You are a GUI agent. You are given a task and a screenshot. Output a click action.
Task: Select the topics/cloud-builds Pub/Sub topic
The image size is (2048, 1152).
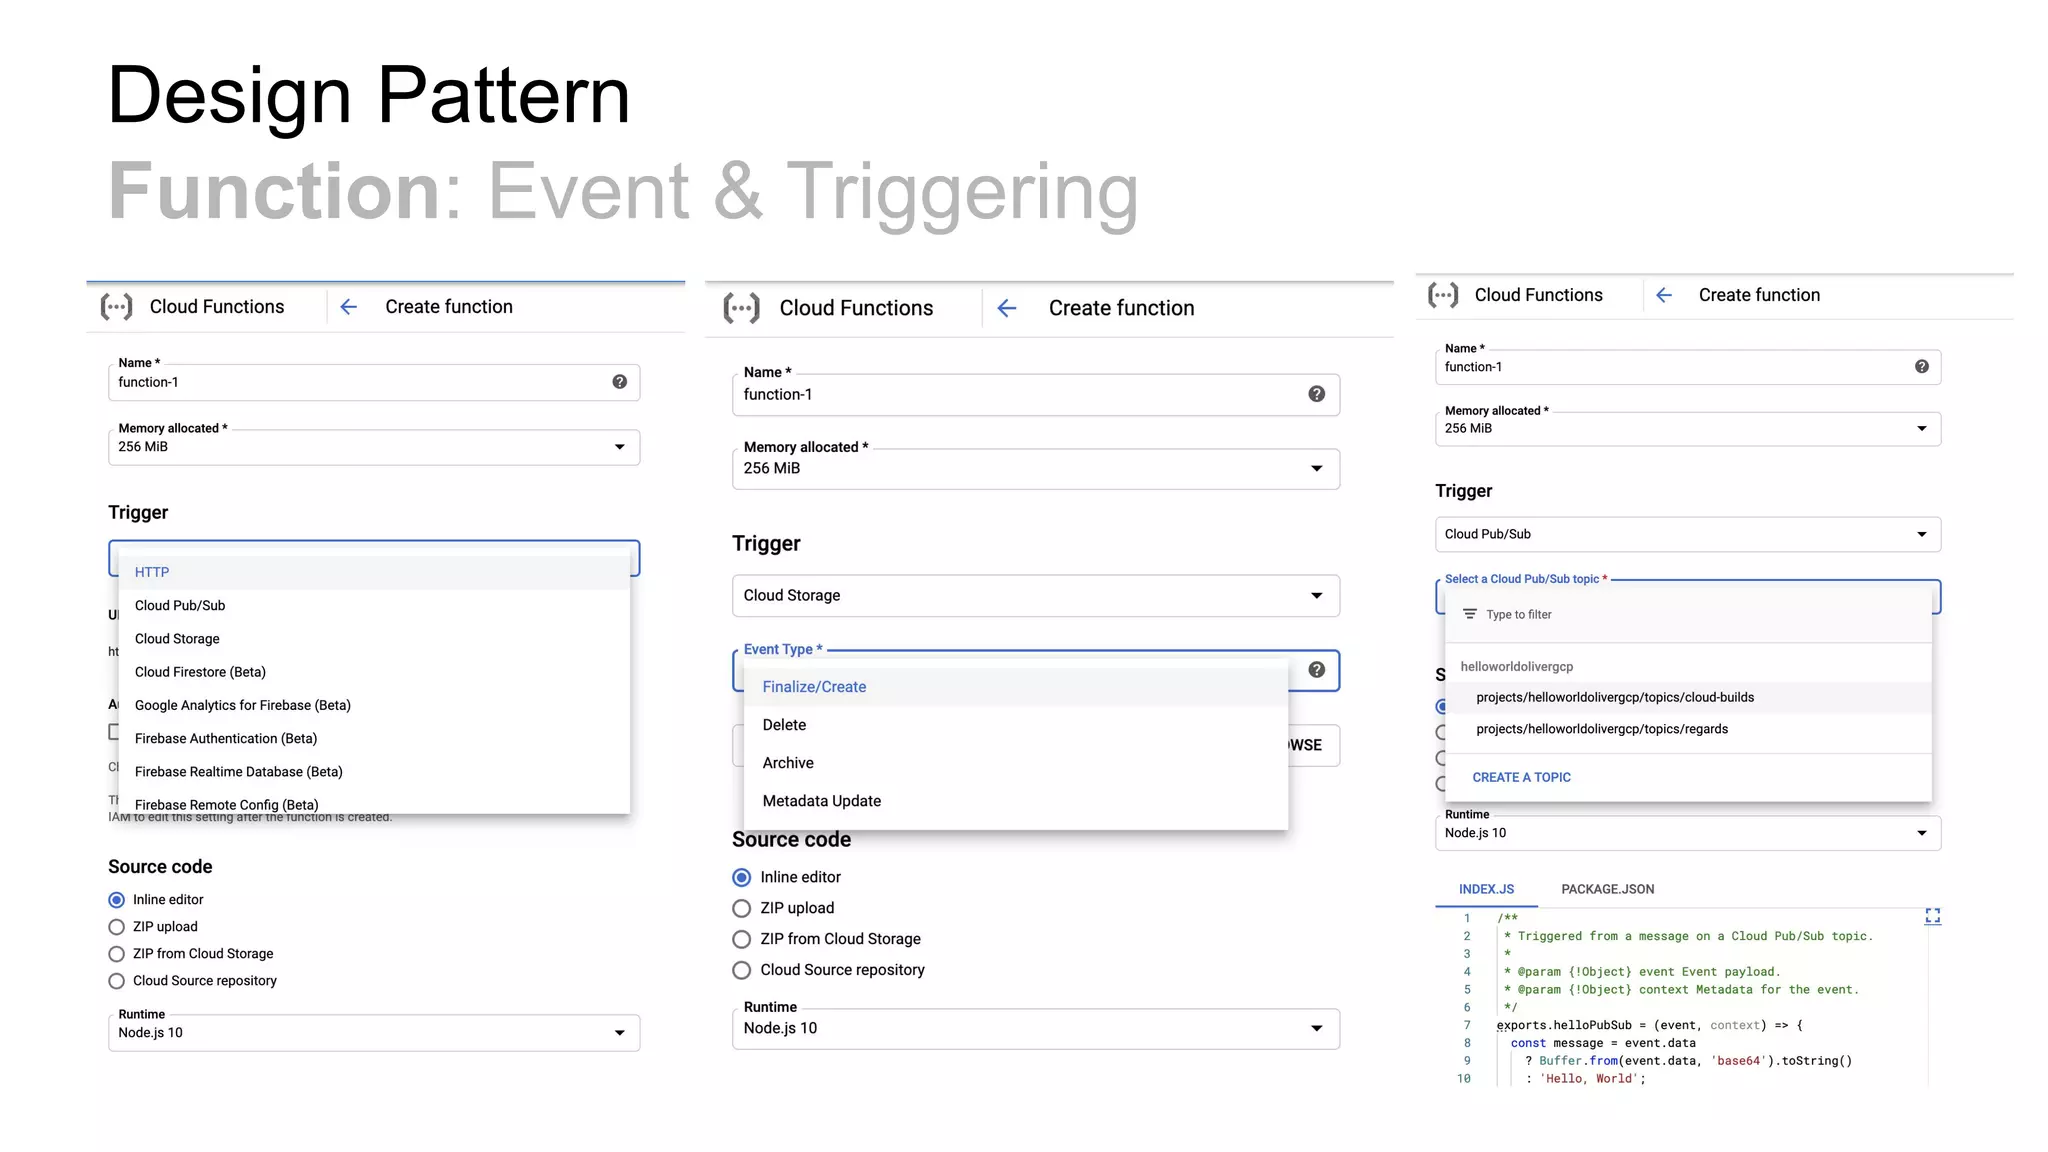(x=1615, y=697)
